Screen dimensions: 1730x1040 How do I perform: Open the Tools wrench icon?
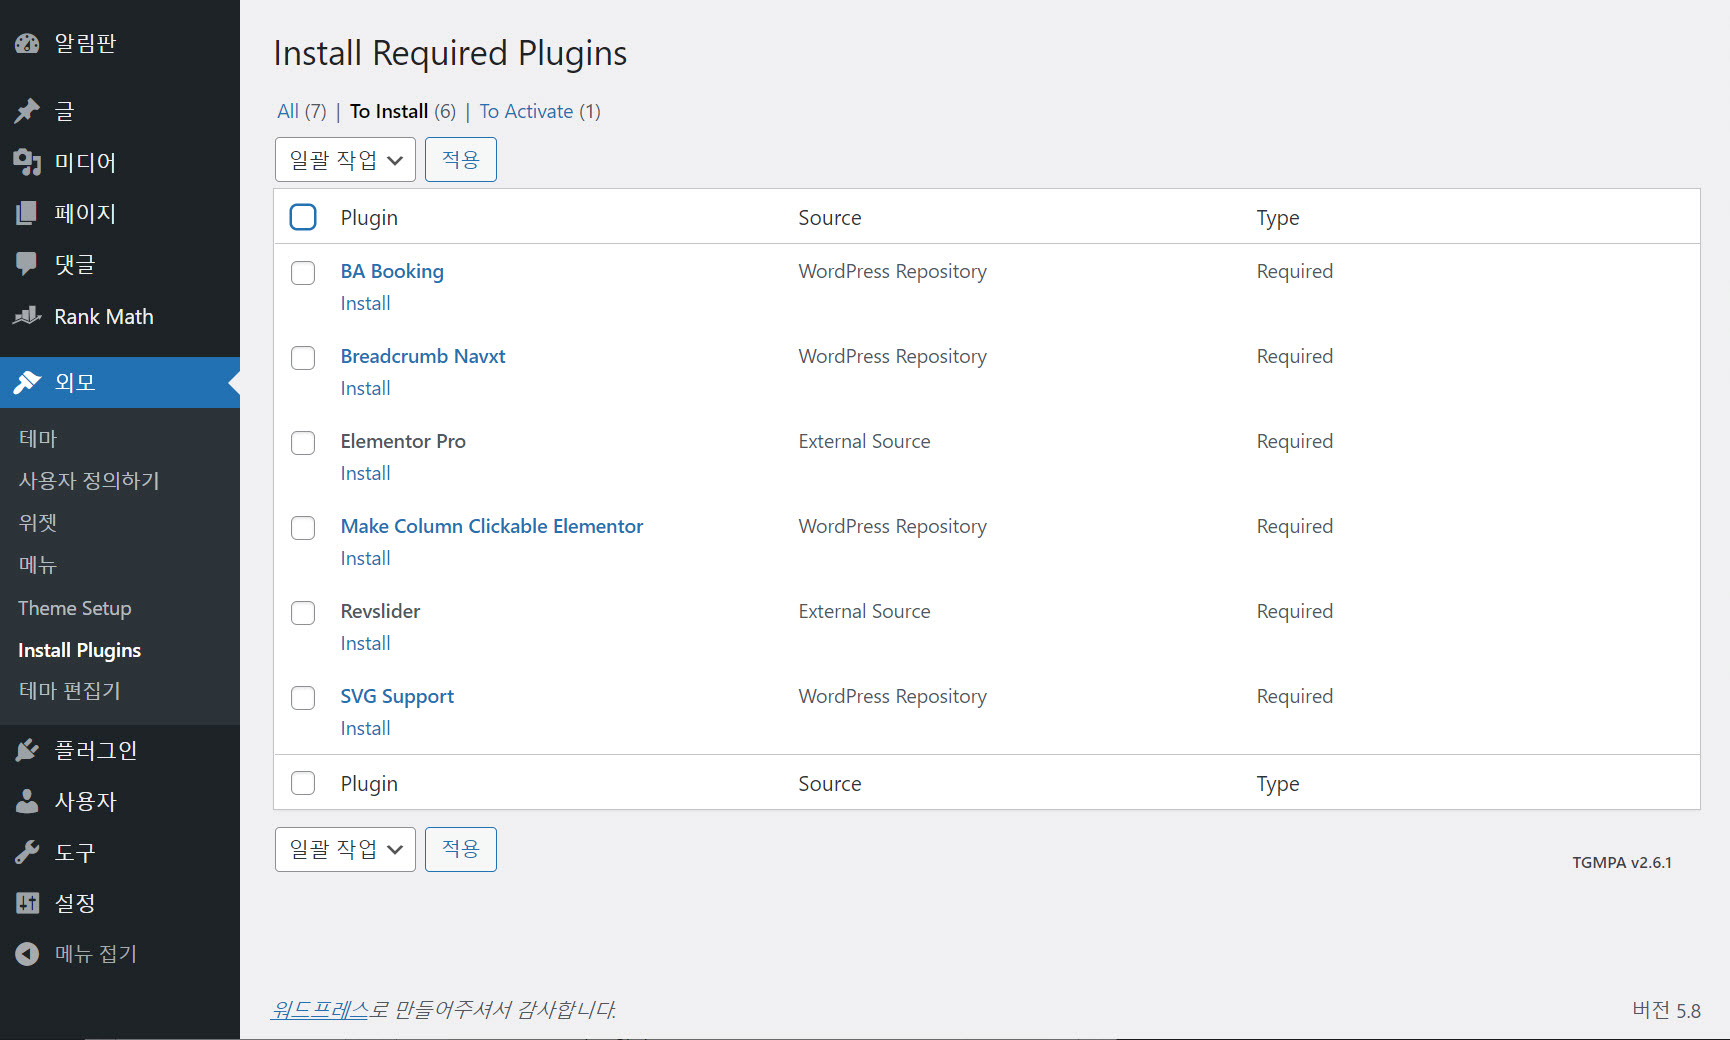click(x=27, y=852)
